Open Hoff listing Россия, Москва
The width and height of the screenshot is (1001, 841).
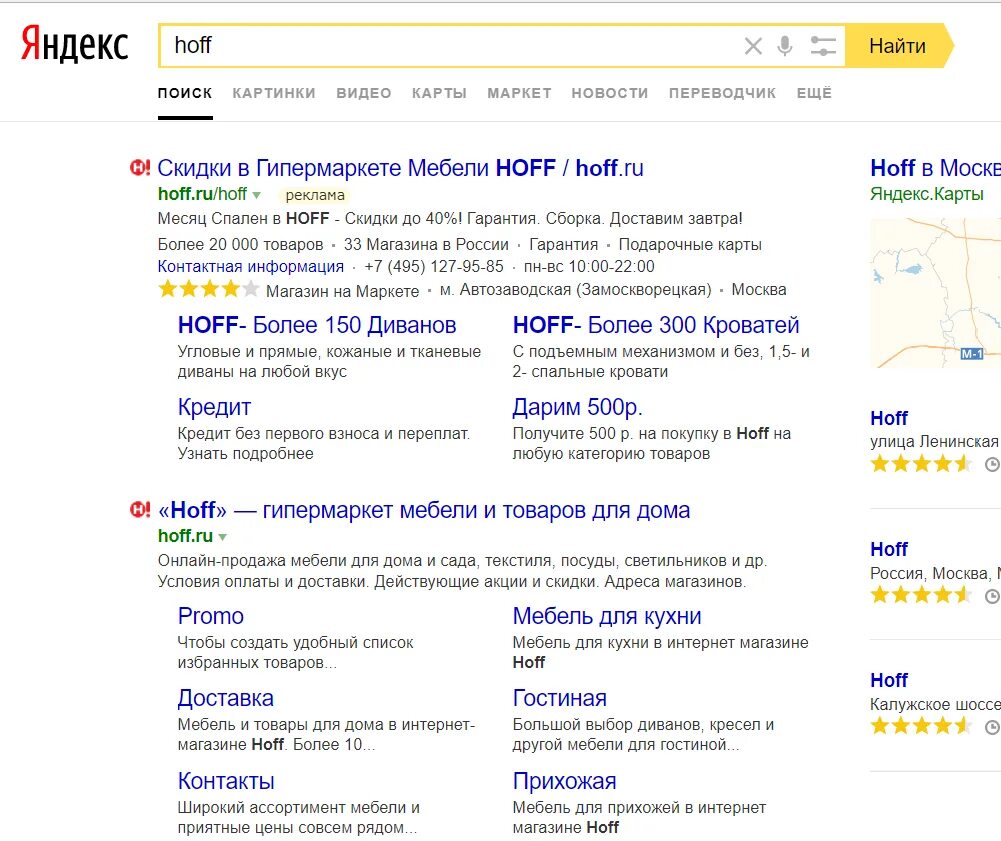[889, 549]
